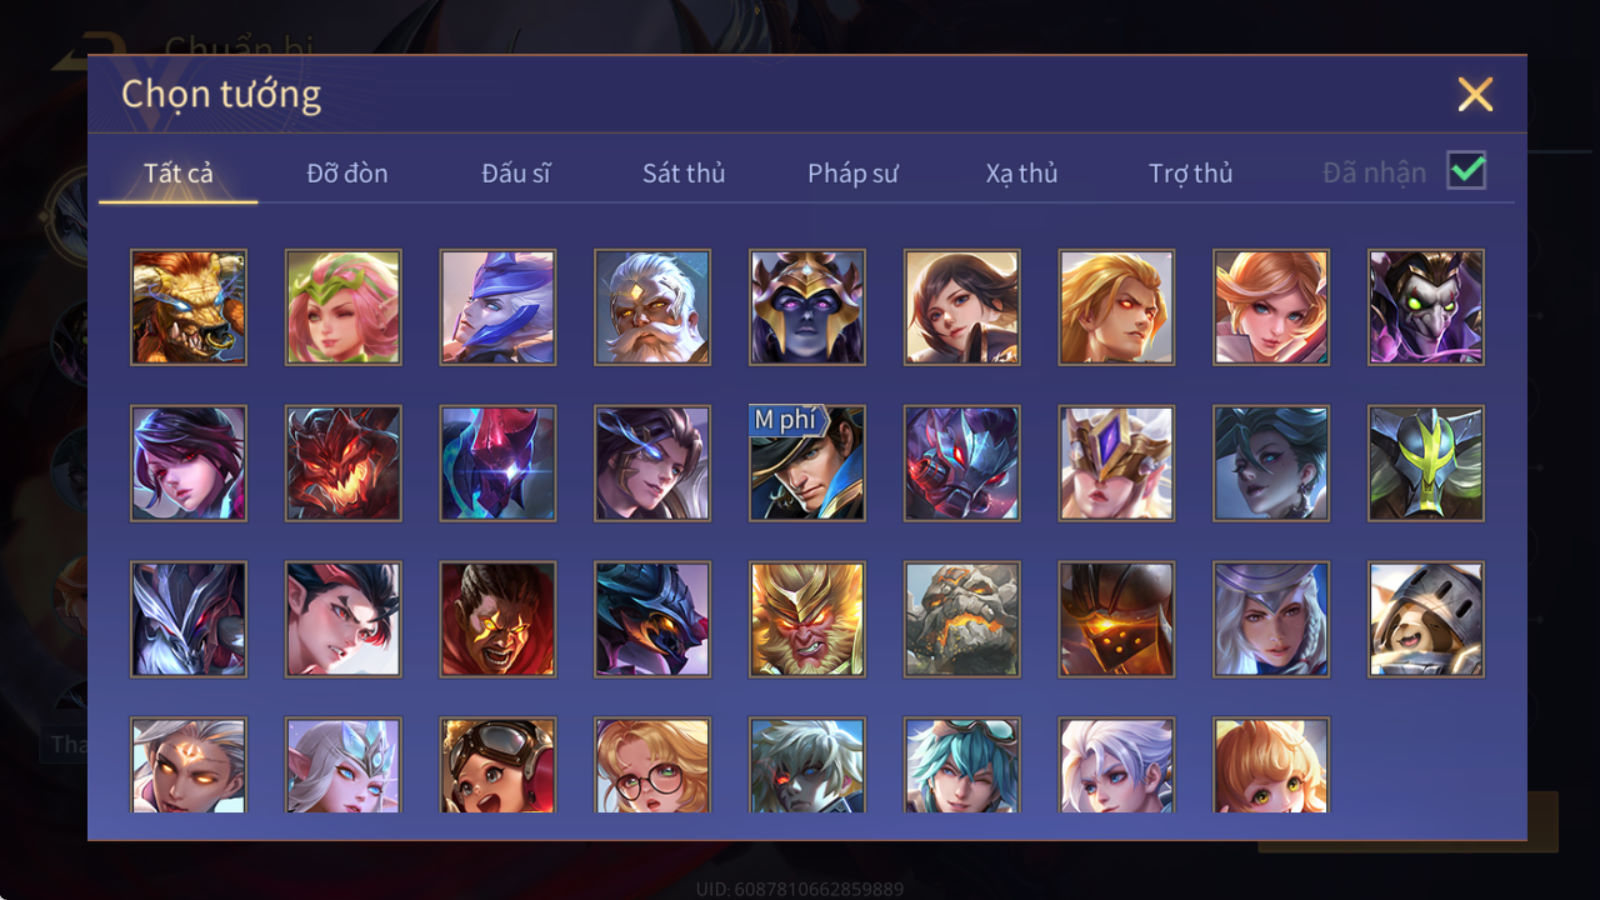Filter heroes by 'Pháp sư' tab
1600x900 pixels.
point(852,173)
